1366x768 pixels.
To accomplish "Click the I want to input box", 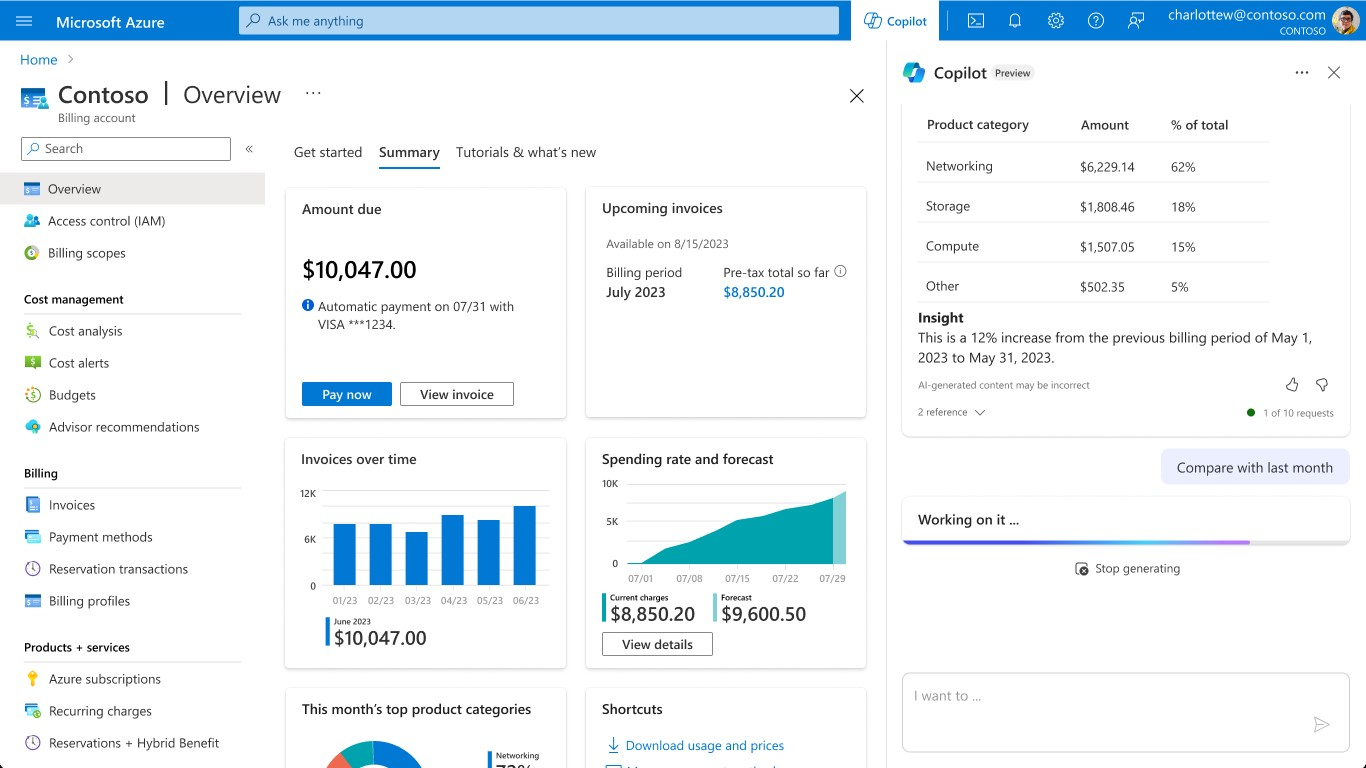I will 1100,697.
